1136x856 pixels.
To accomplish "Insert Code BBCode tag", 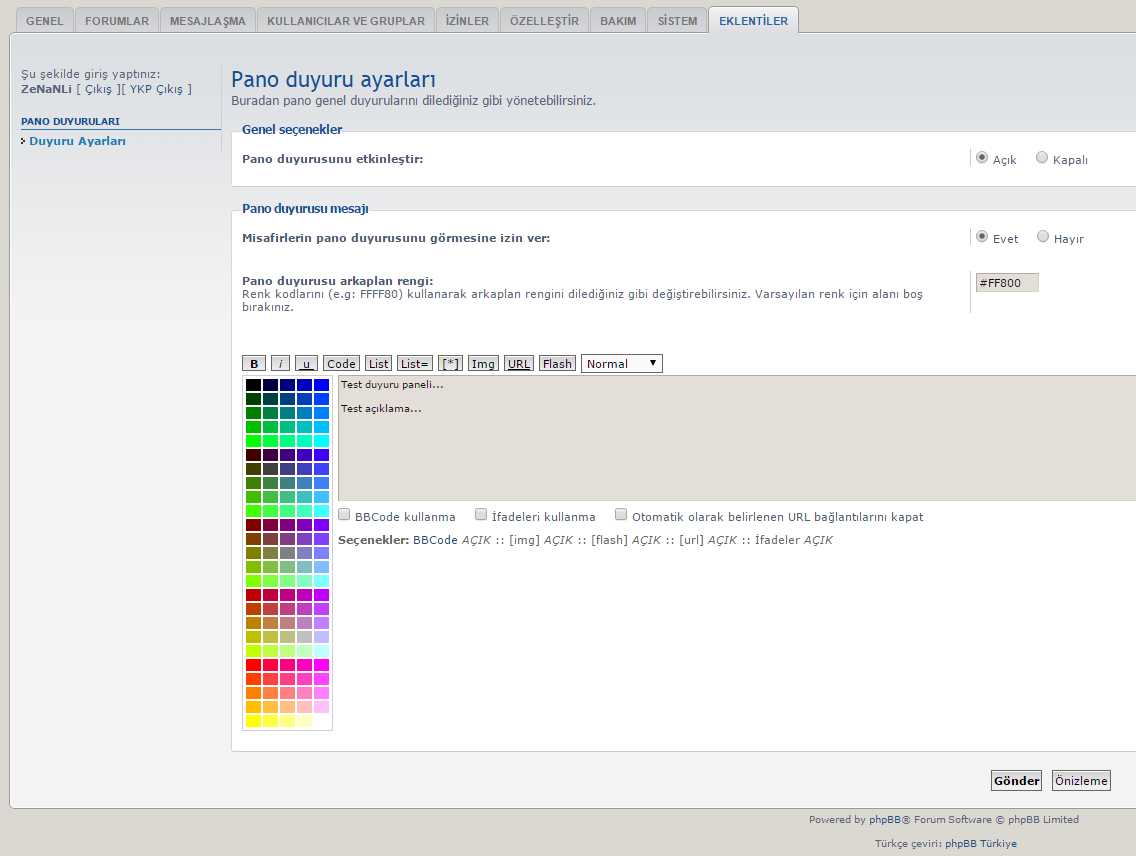I will coord(341,364).
